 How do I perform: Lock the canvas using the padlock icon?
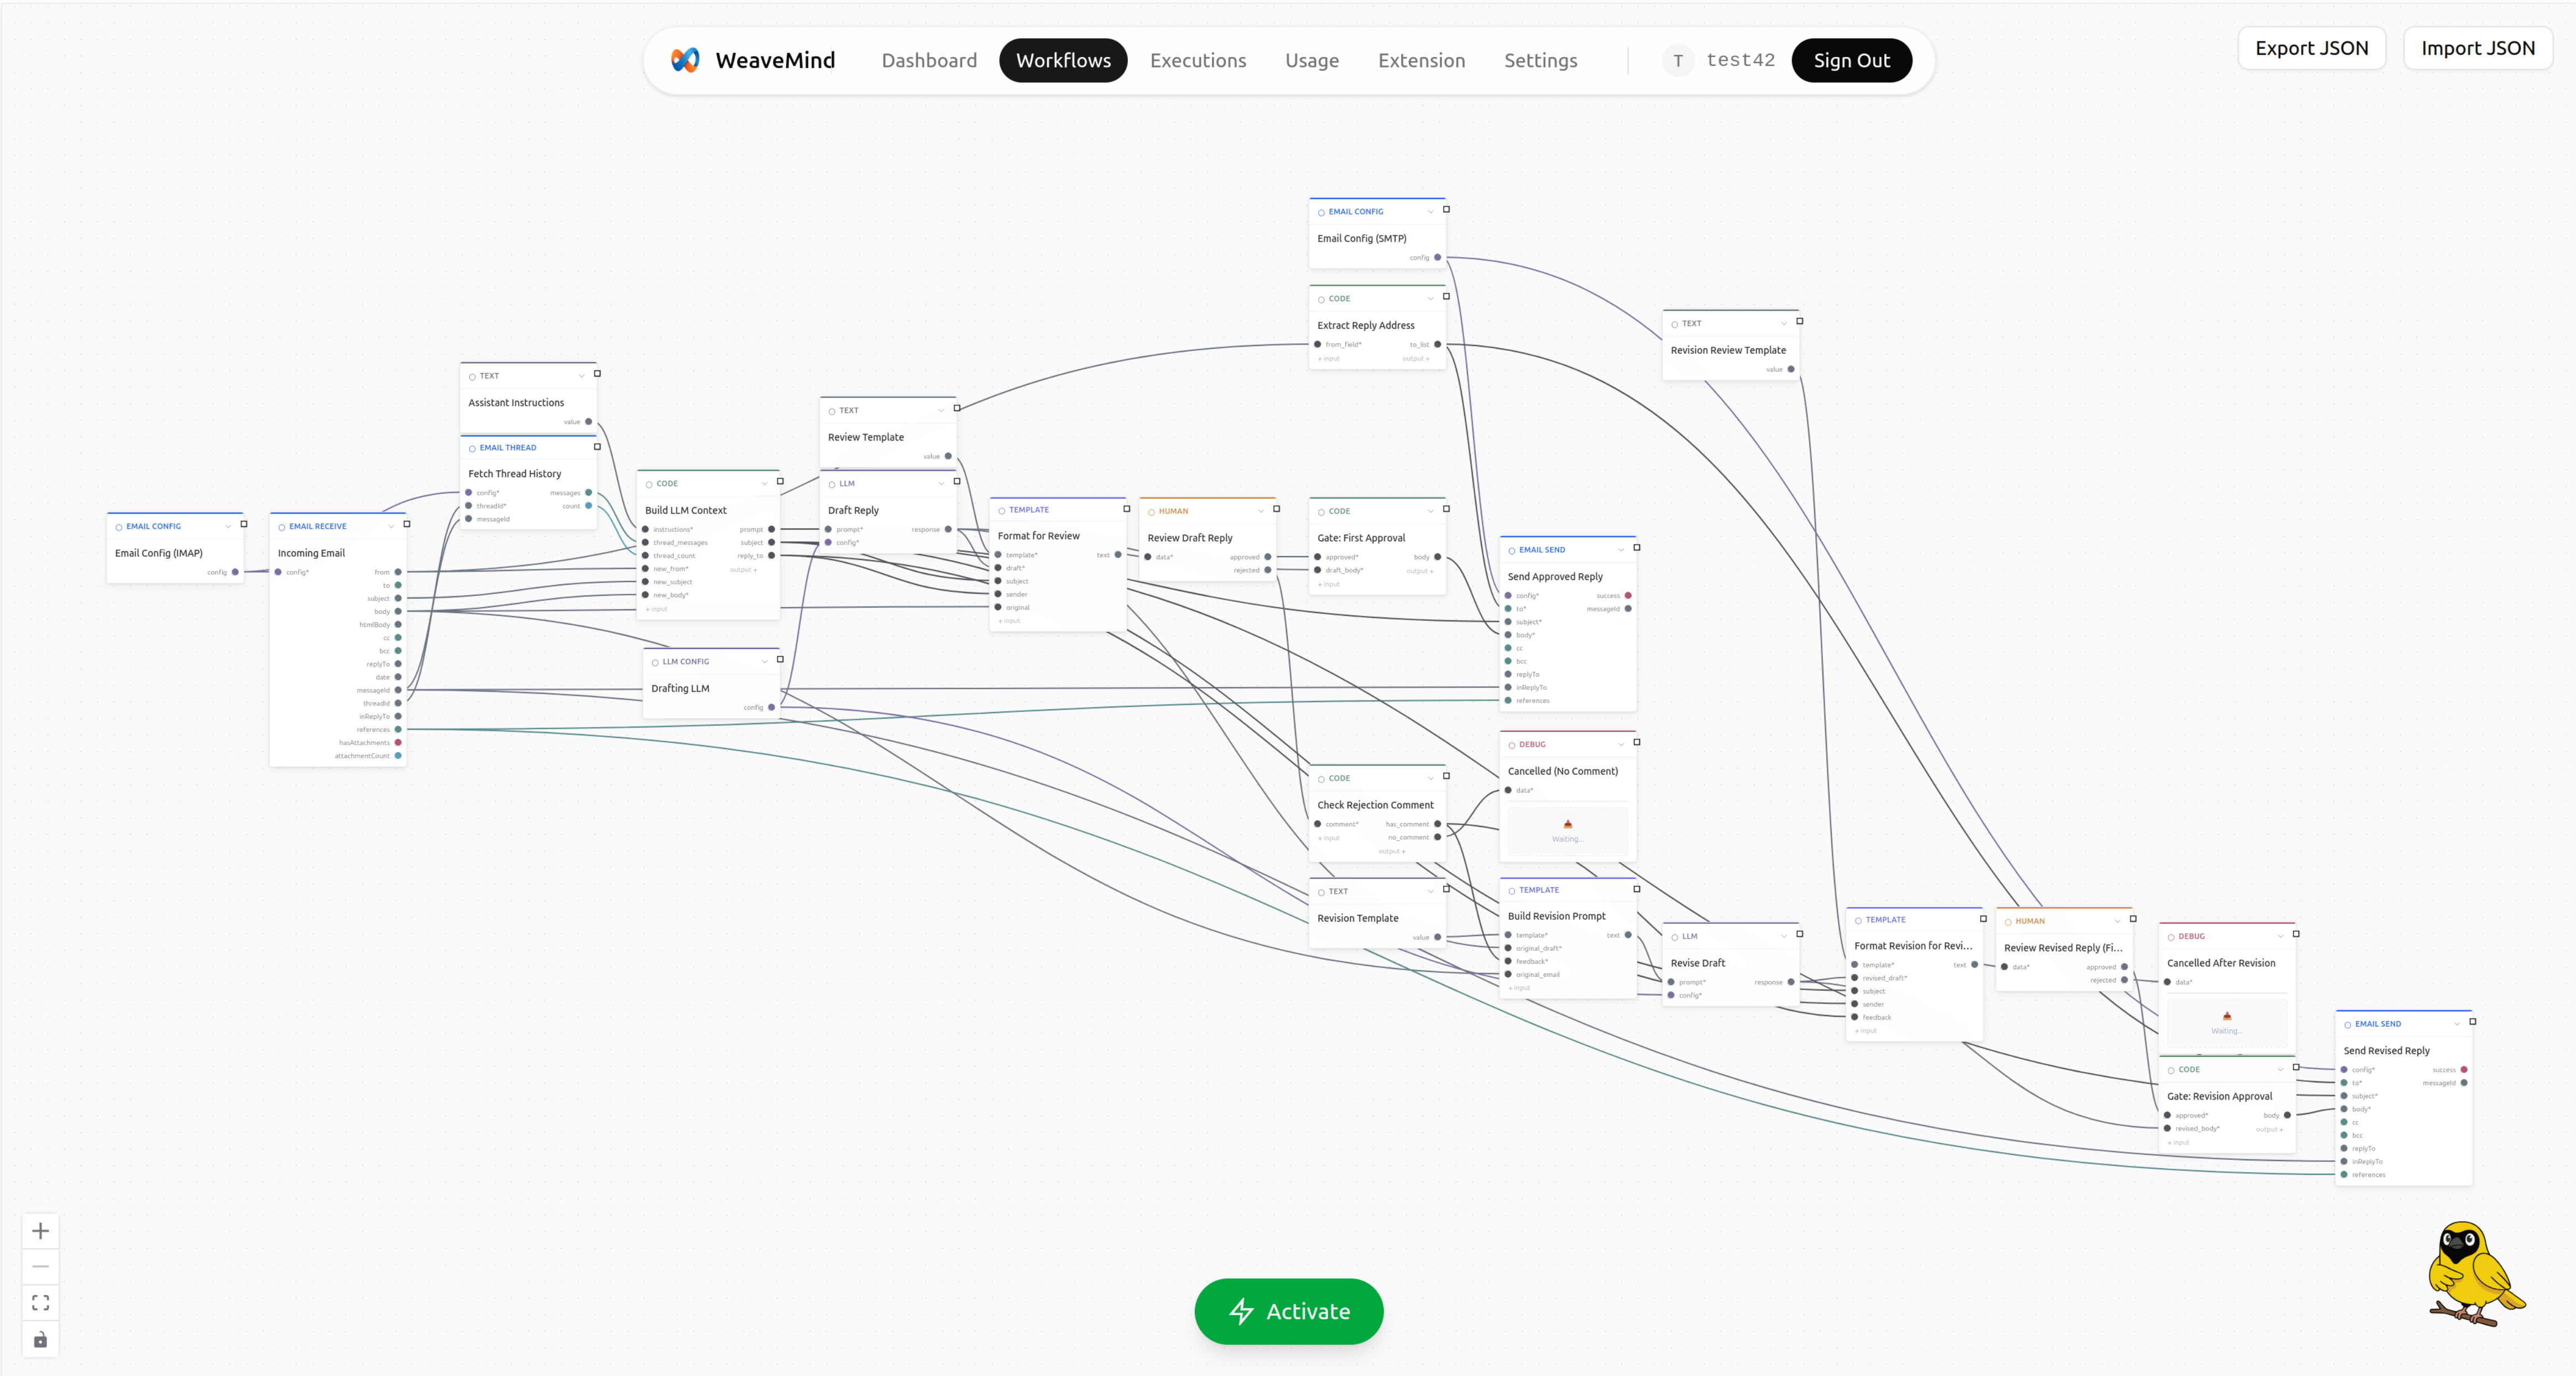tap(40, 1340)
